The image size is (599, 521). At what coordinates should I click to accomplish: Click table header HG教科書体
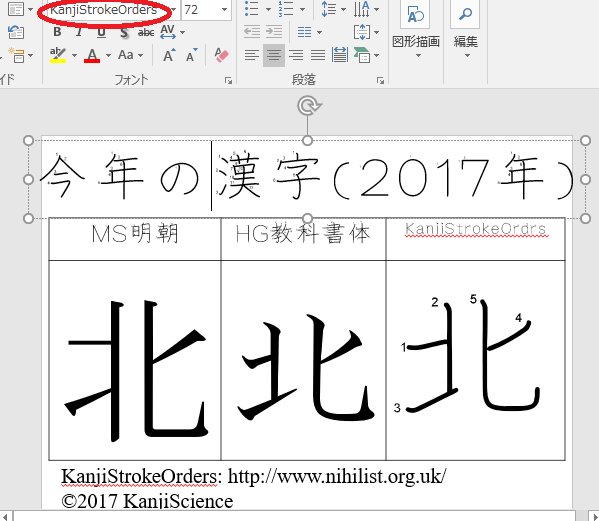click(303, 234)
